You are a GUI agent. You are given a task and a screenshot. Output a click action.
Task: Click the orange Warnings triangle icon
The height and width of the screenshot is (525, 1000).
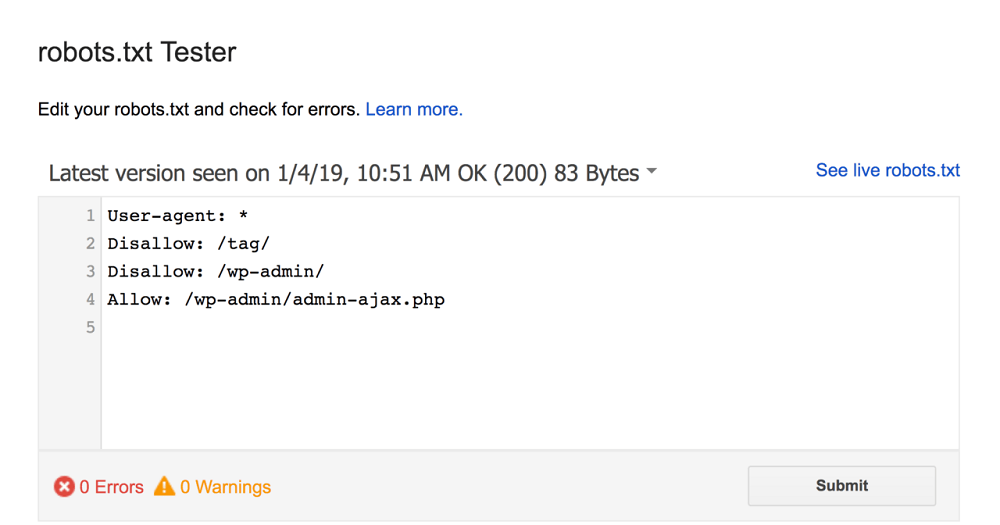(x=165, y=486)
